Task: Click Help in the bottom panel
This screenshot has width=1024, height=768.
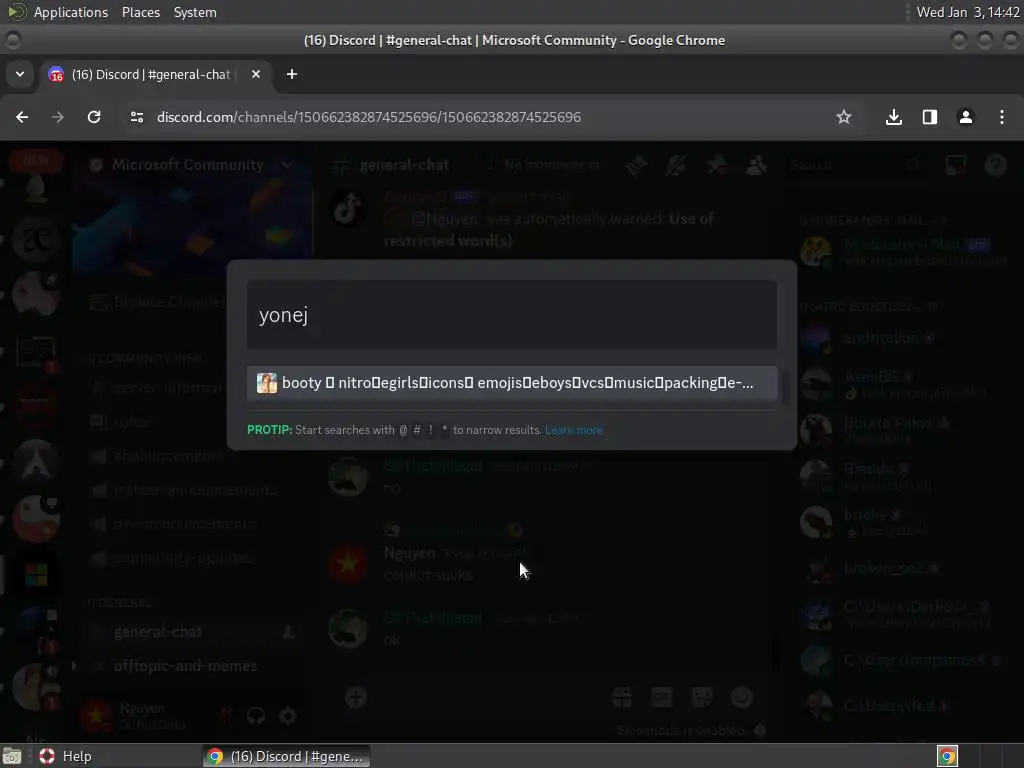Action: point(65,756)
